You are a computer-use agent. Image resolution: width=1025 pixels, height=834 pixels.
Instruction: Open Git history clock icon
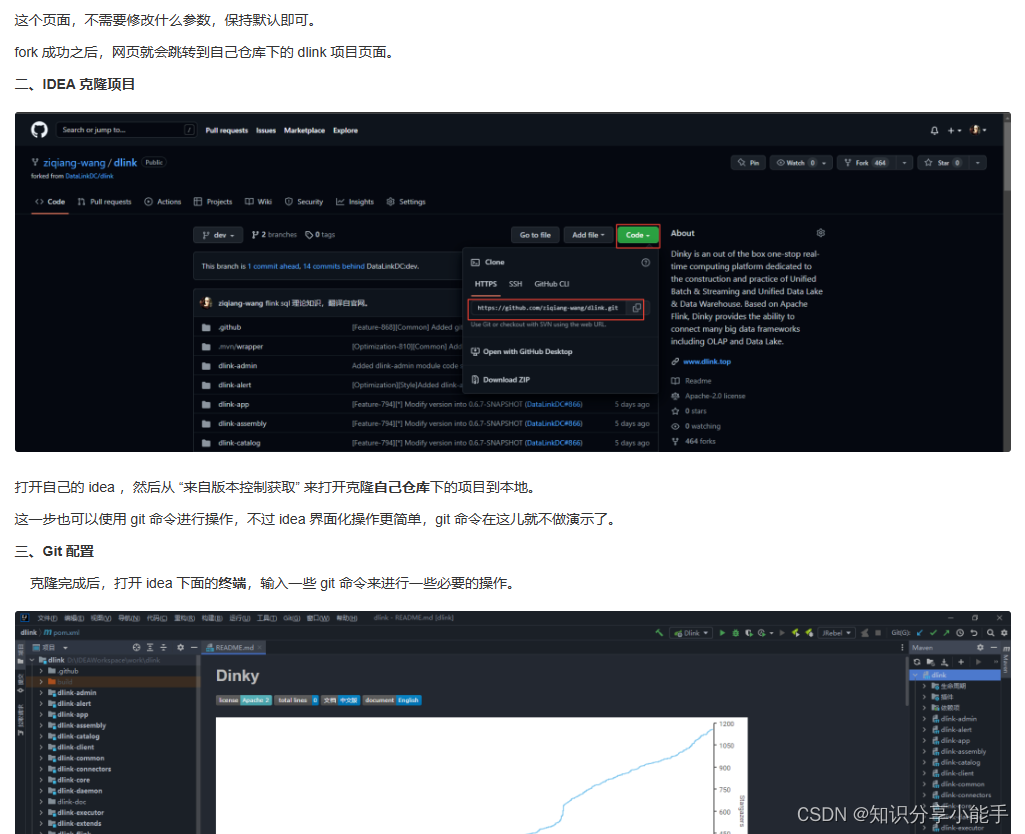click(960, 633)
